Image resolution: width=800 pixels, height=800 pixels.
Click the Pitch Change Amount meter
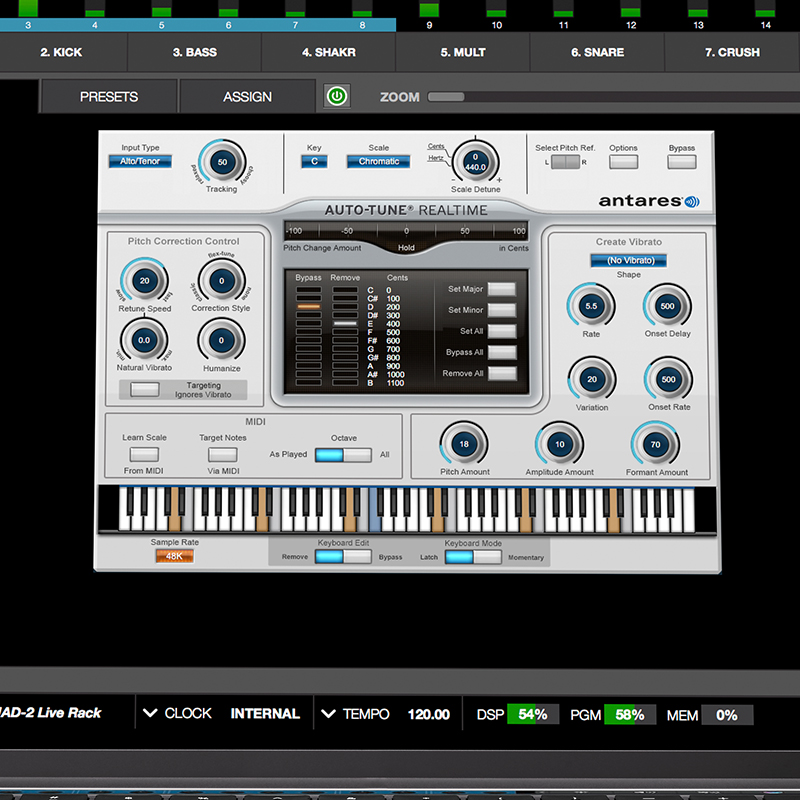pyautogui.click(x=406, y=231)
